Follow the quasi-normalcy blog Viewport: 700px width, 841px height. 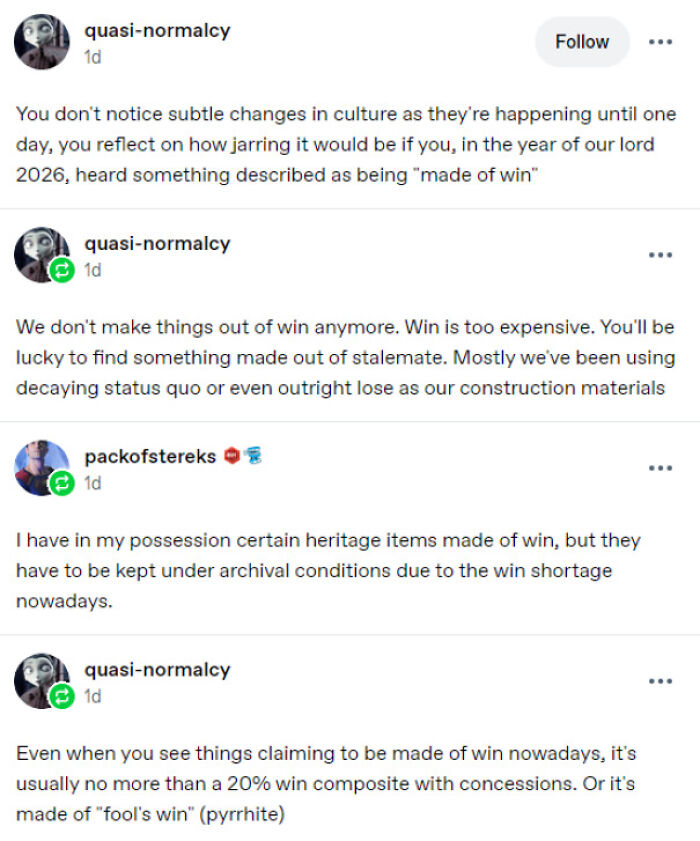click(582, 42)
